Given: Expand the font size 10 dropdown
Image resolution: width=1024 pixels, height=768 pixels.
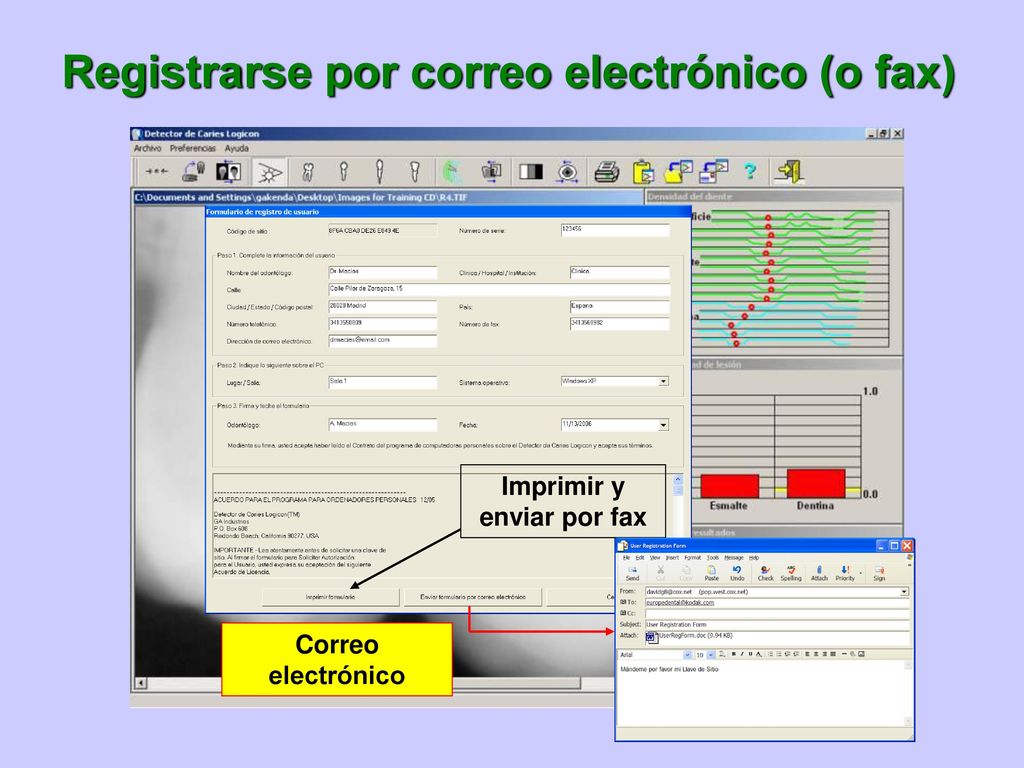Looking at the screenshot, I should [x=711, y=654].
